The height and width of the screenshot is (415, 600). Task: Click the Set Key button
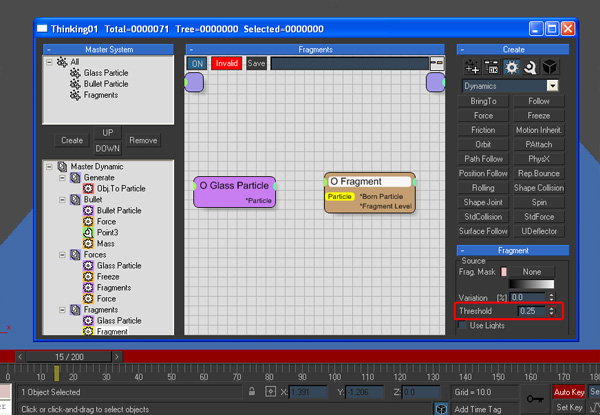point(569,407)
